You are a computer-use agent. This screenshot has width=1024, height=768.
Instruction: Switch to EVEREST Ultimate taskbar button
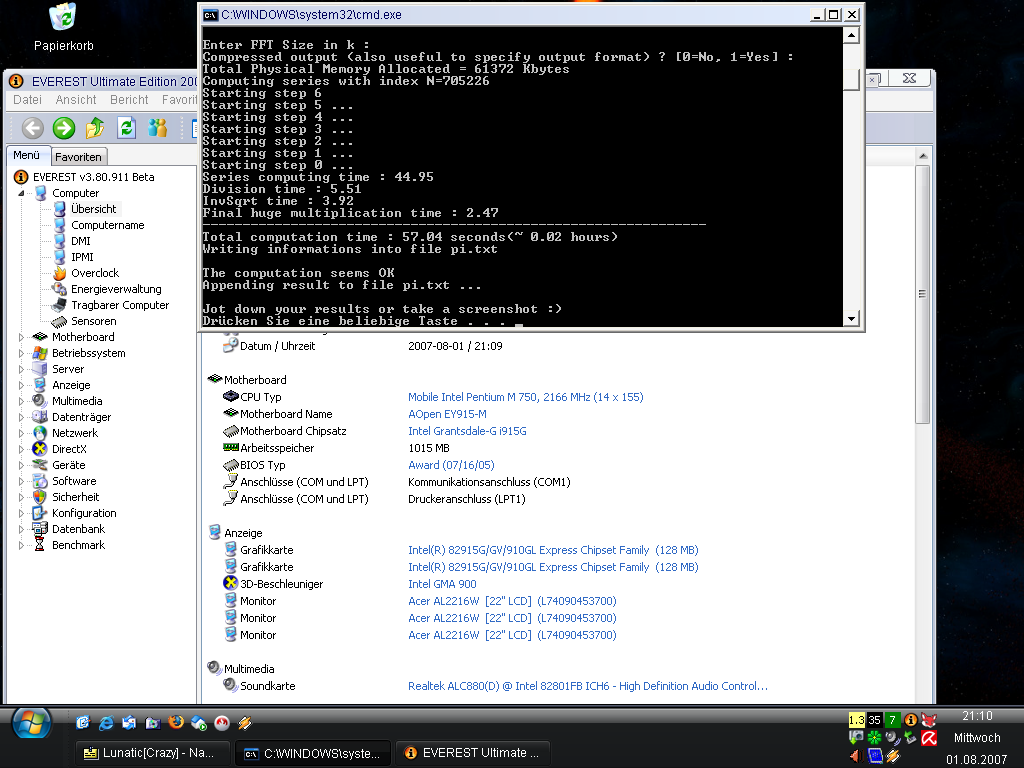pyautogui.click(x=473, y=753)
